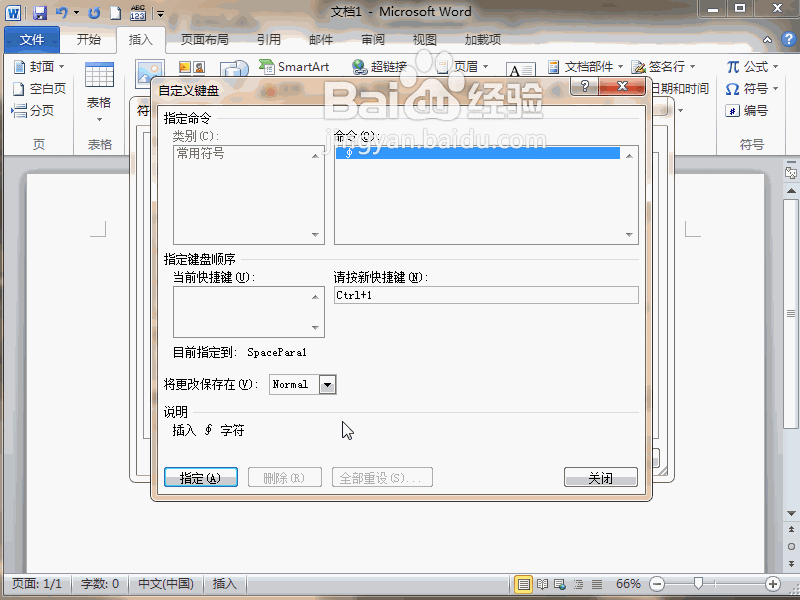This screenshot has width=800, height=600.
Task: Insert a 空白页 (blank page)
Action: point(40,88)
